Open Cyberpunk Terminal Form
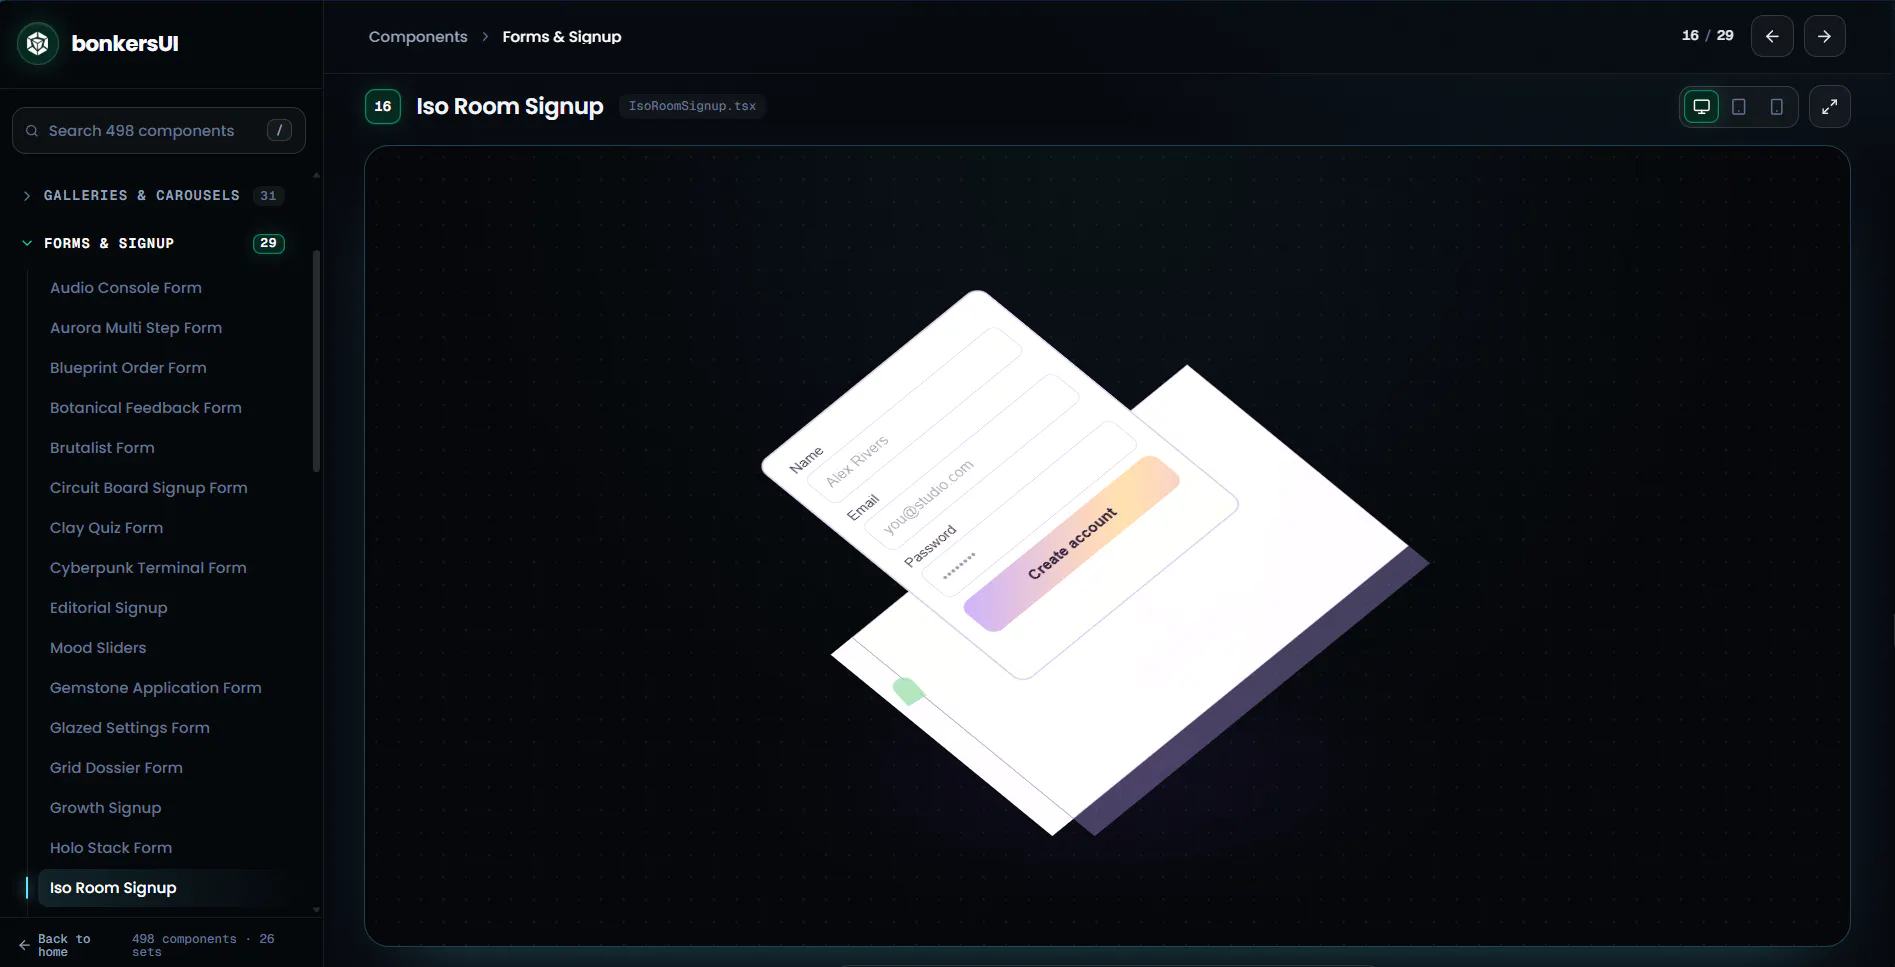The image size is (1895, 967). (148, 568)
